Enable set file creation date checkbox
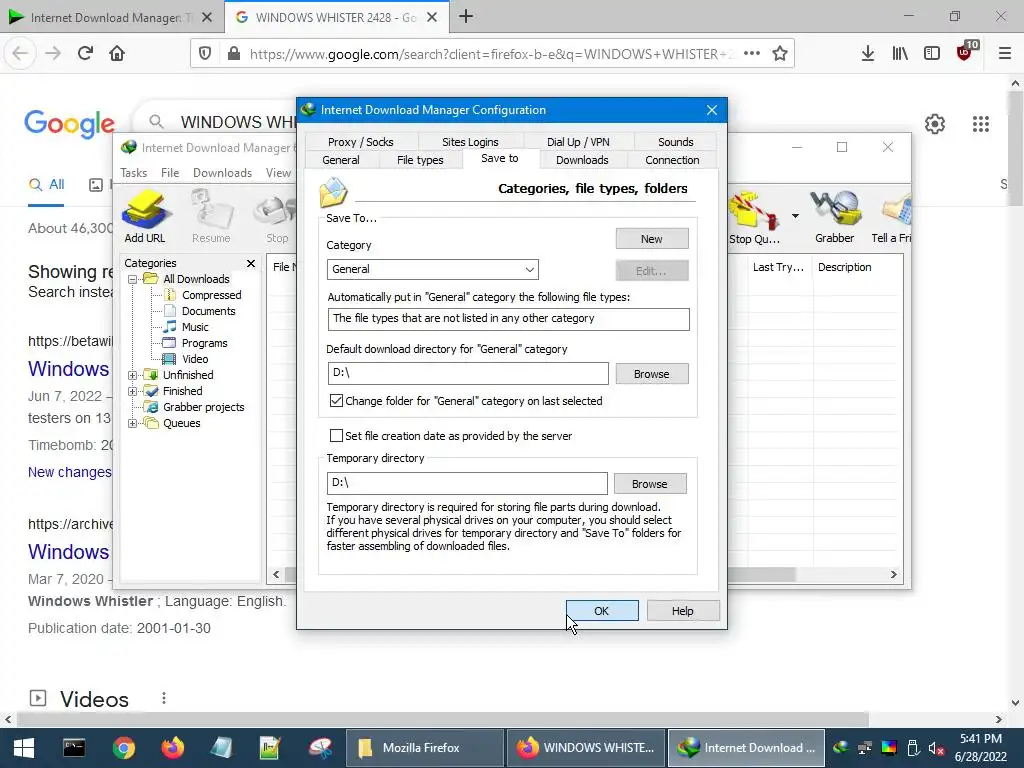This screenshot has height=768, width=1024. click(336, 436)
